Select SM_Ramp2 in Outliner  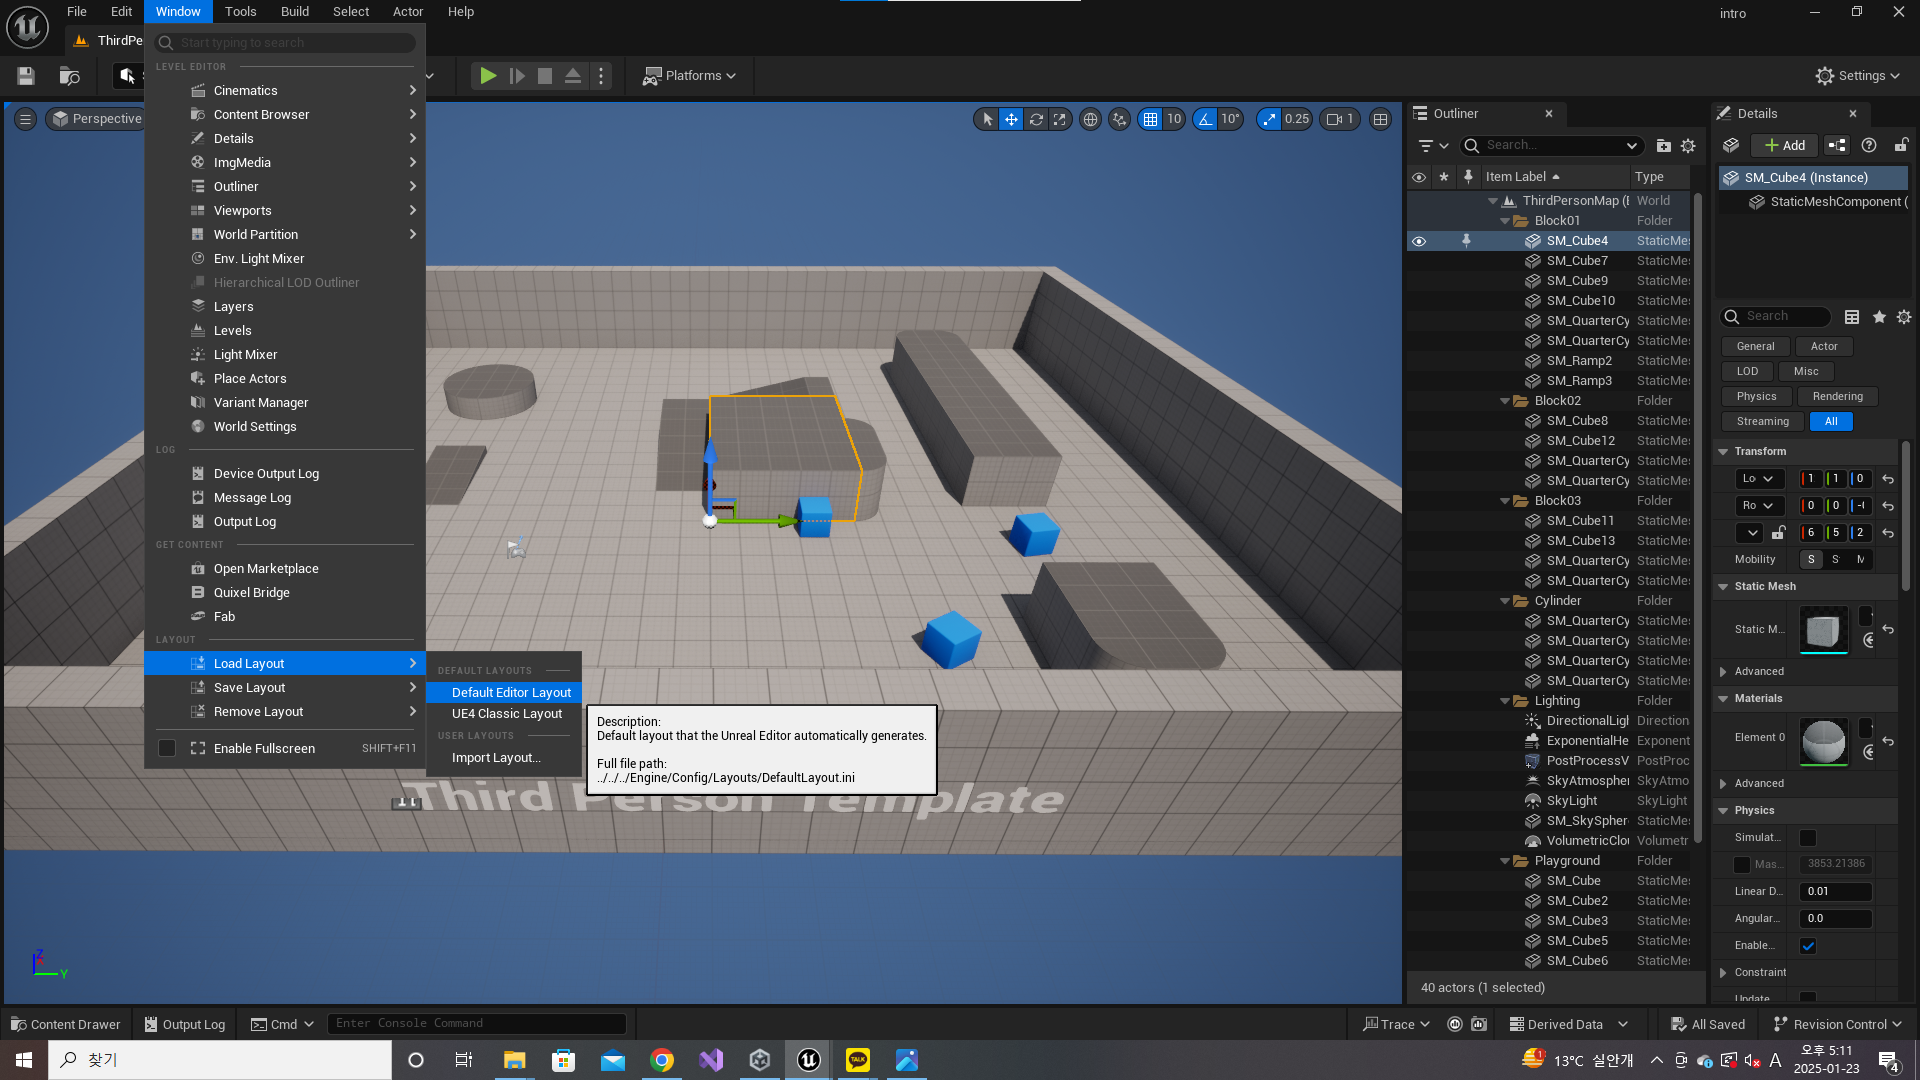[x=1579, y=361]
